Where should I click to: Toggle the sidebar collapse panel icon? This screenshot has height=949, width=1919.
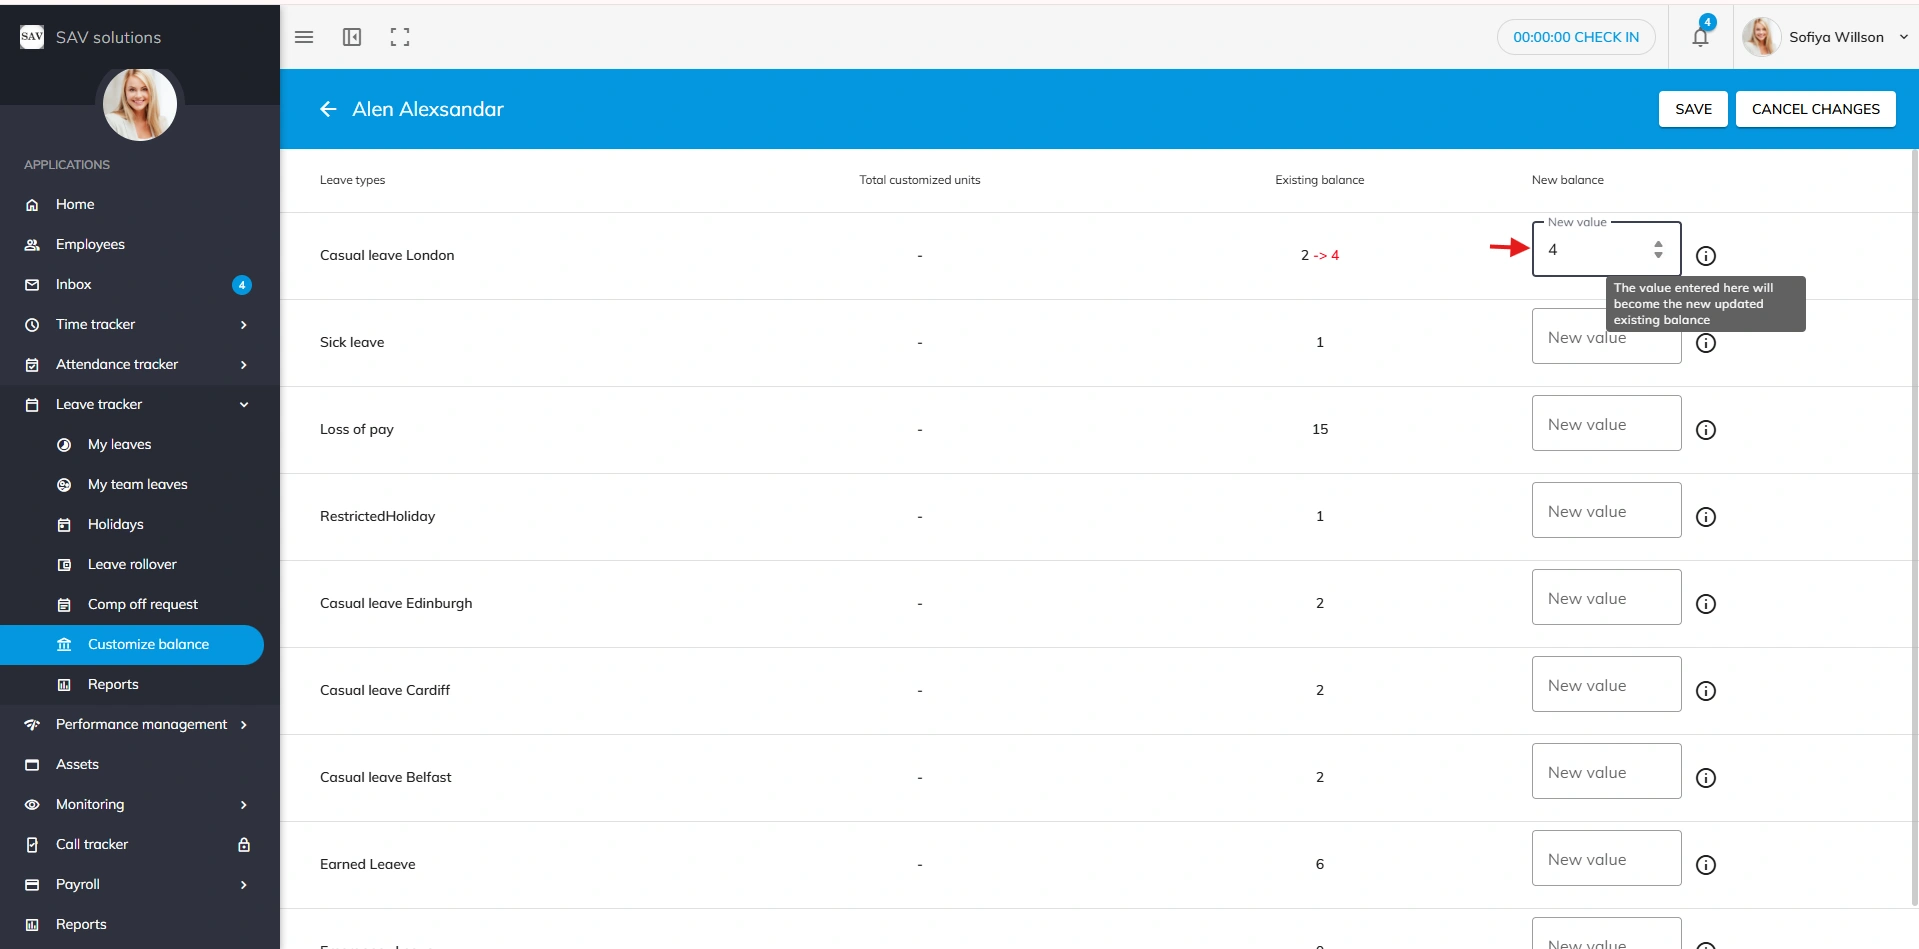coord(352,37)
